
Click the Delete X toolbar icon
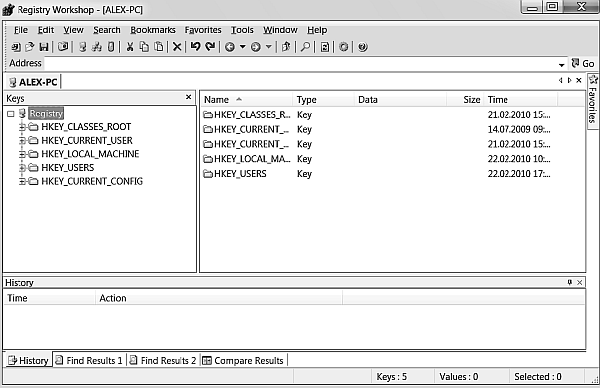[177, 47]
